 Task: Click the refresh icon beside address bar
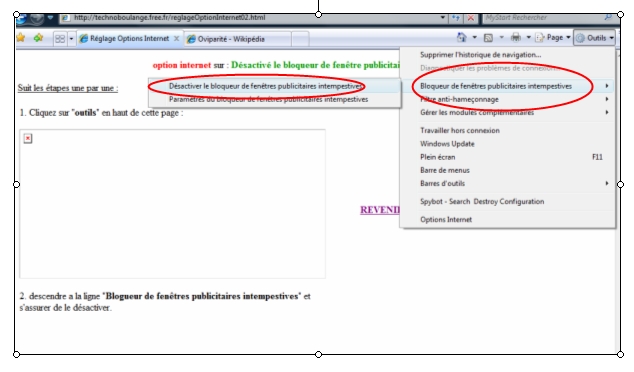coord(456,18)
